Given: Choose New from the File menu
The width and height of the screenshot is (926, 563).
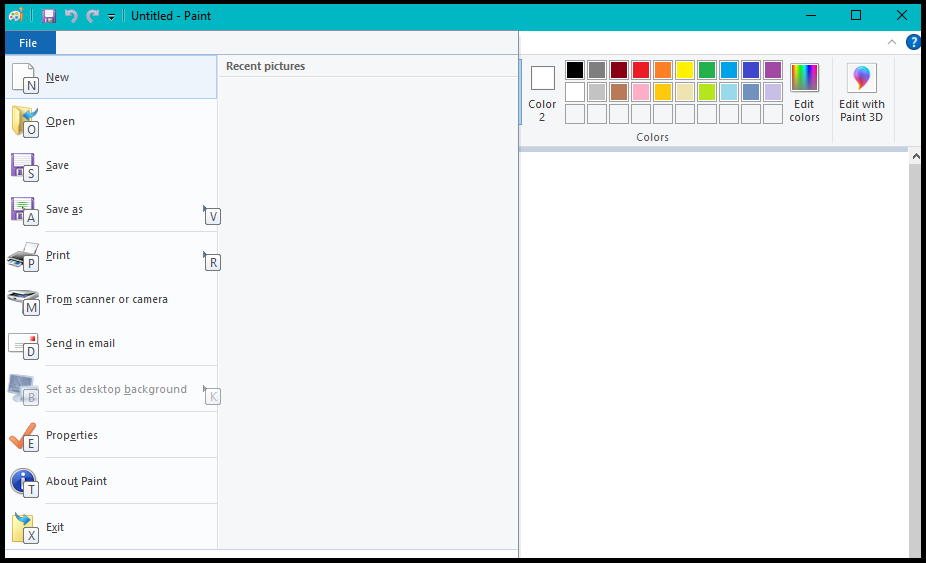Looking at the screenshot, I should (x=111, y=77).
